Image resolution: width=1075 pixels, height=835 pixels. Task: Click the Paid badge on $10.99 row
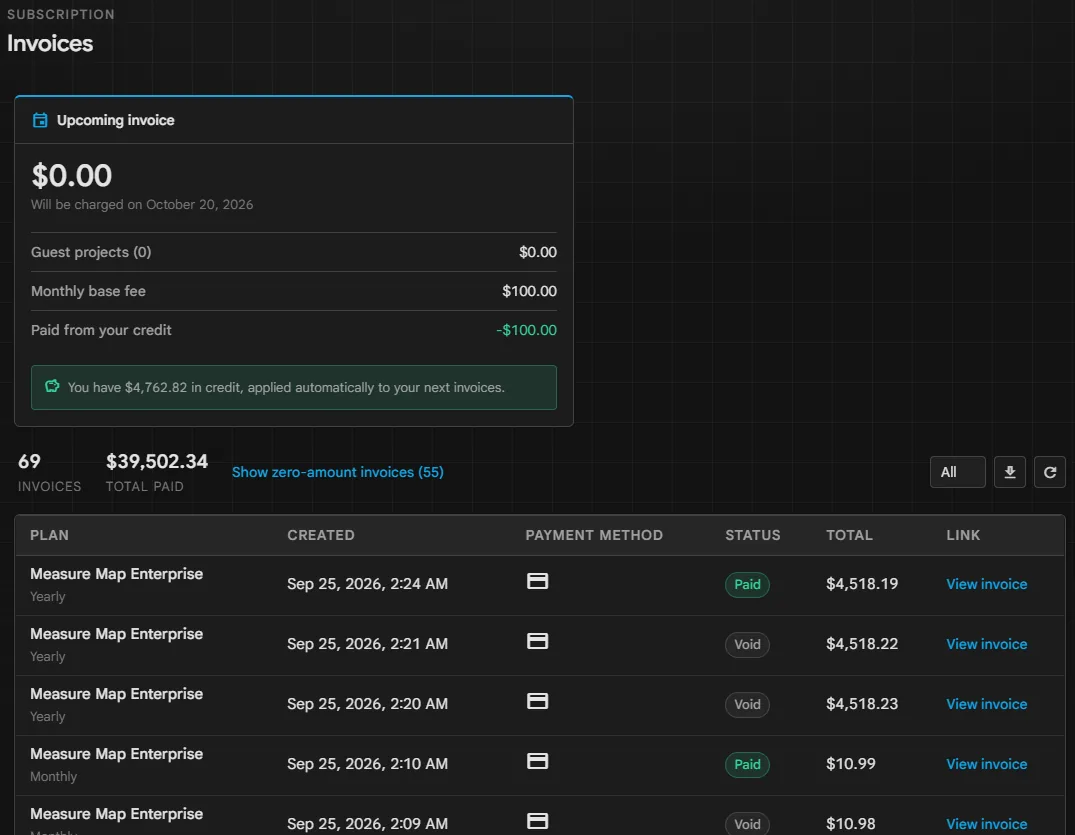point(747,764)
